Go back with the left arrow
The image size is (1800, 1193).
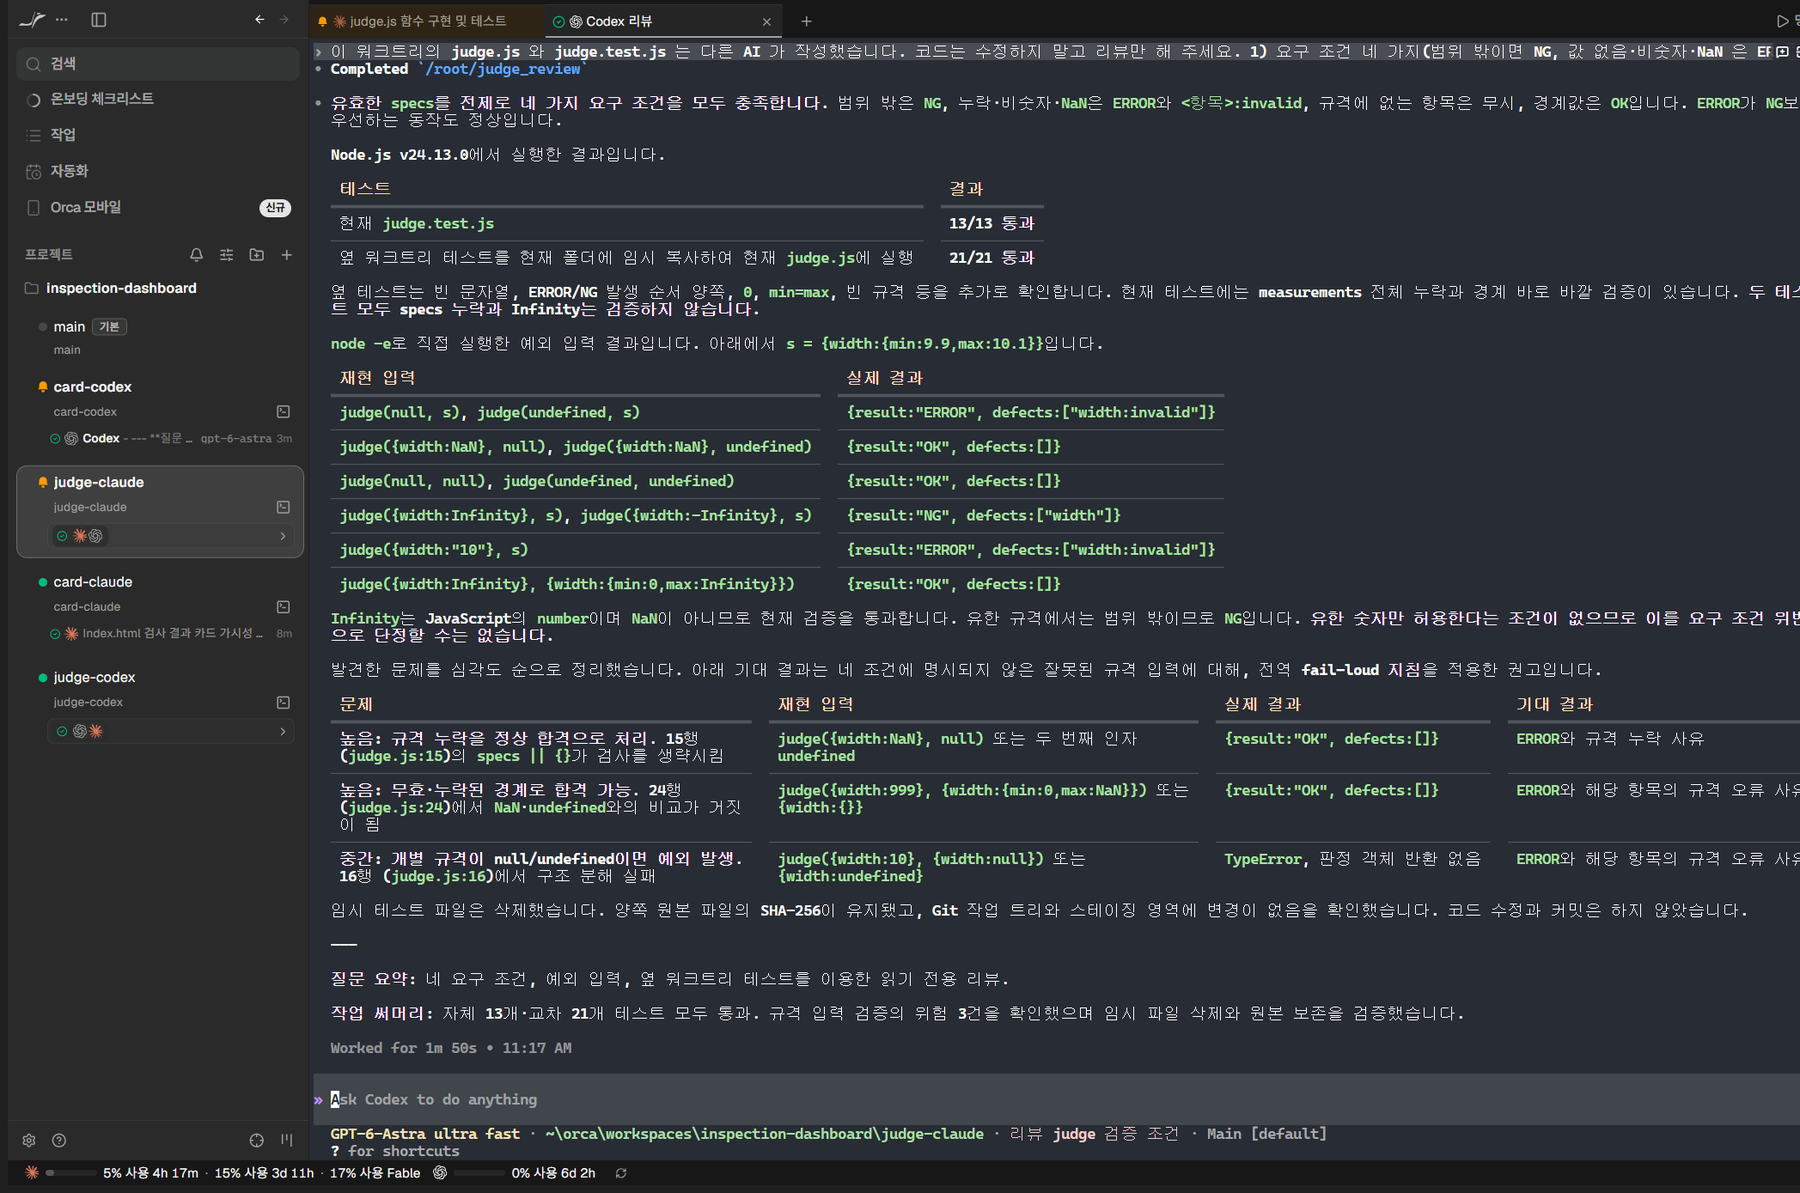point(260,19)
